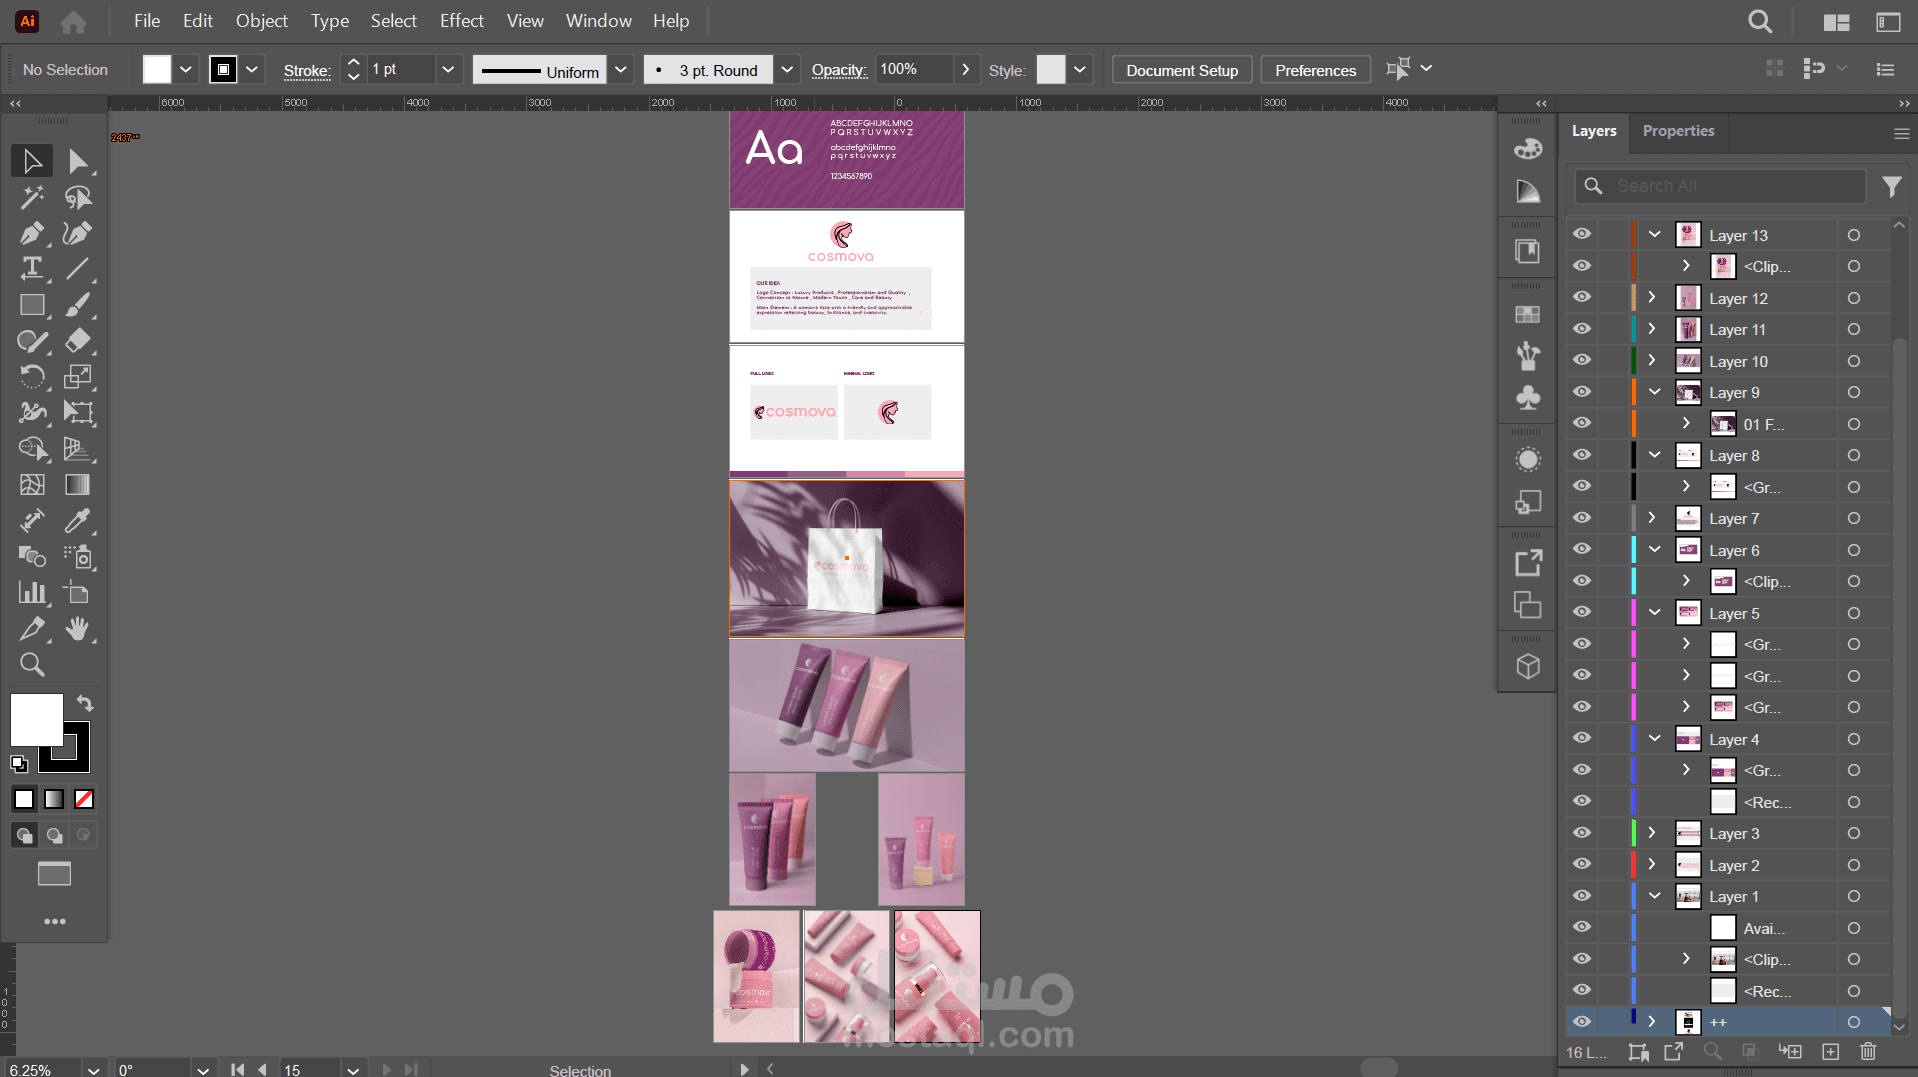1918x1077 pixels.
Task: Select the Lasso tool
Action: coord(78,197)
